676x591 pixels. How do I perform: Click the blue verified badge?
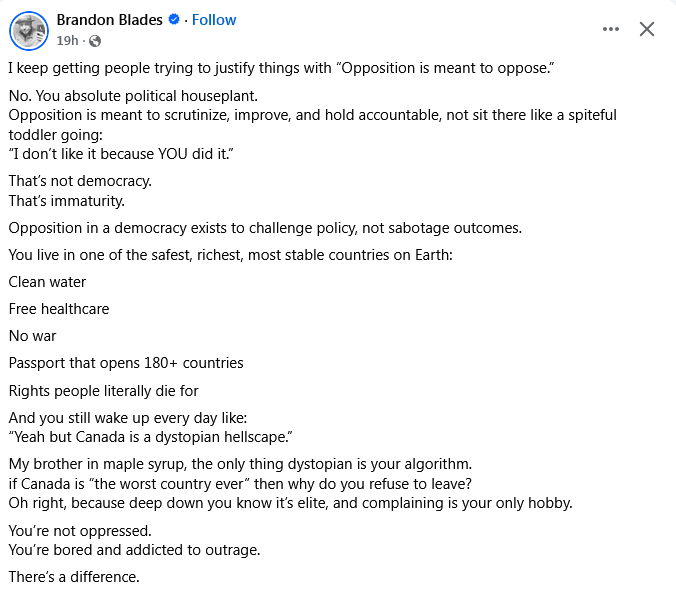pos(174,20)
